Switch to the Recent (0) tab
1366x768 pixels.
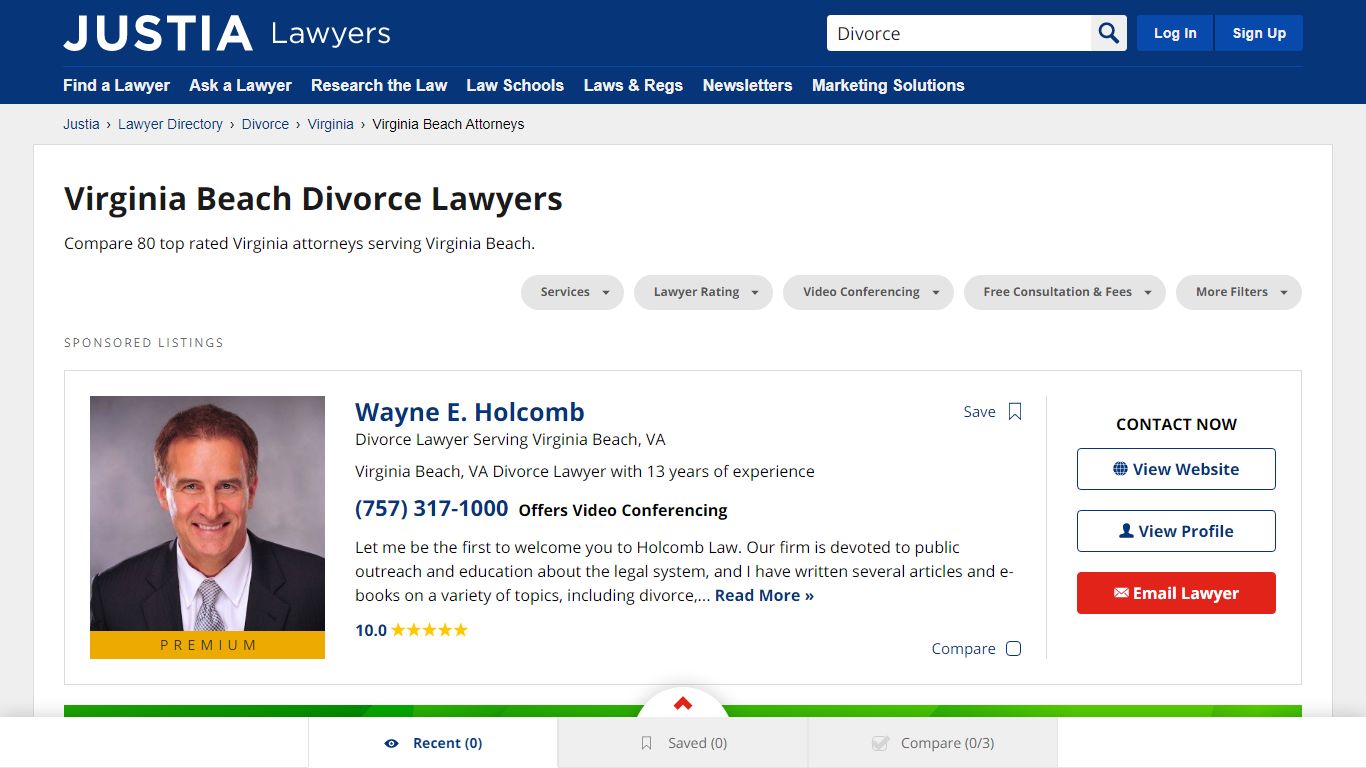click(433, 743)
